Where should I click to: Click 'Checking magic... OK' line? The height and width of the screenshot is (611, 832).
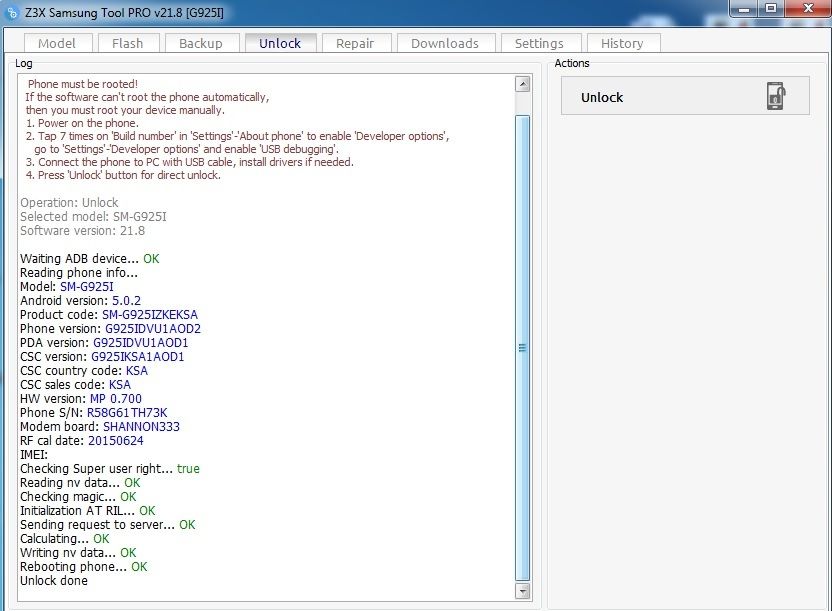coord(78,497)
